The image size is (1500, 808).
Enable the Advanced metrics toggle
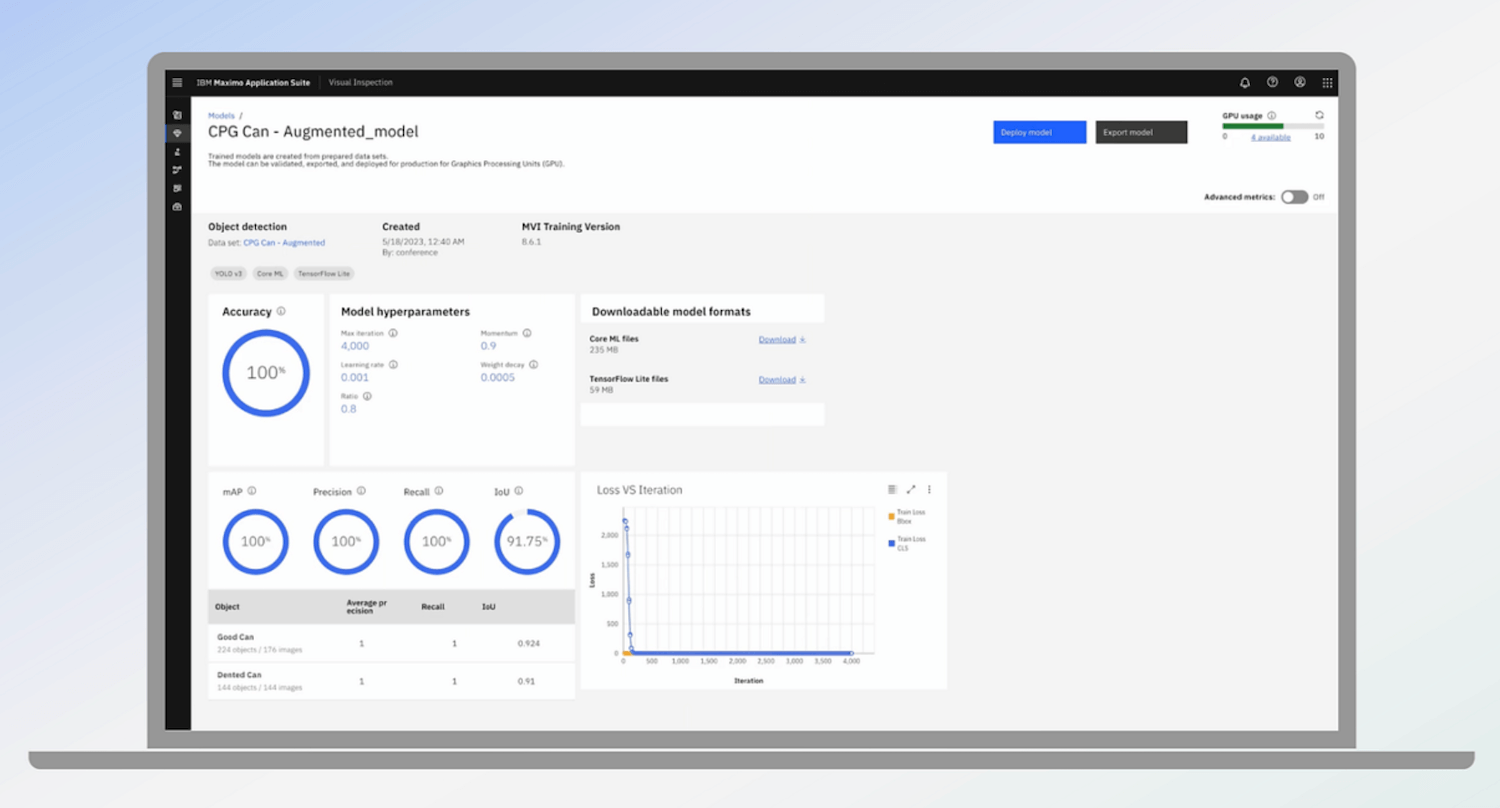(x=1296, y=198)
